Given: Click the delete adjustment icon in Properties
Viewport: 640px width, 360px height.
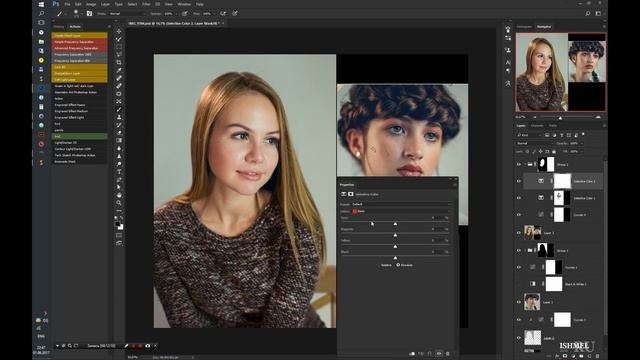Looking at the screenshot, I should tap(448, 353).
